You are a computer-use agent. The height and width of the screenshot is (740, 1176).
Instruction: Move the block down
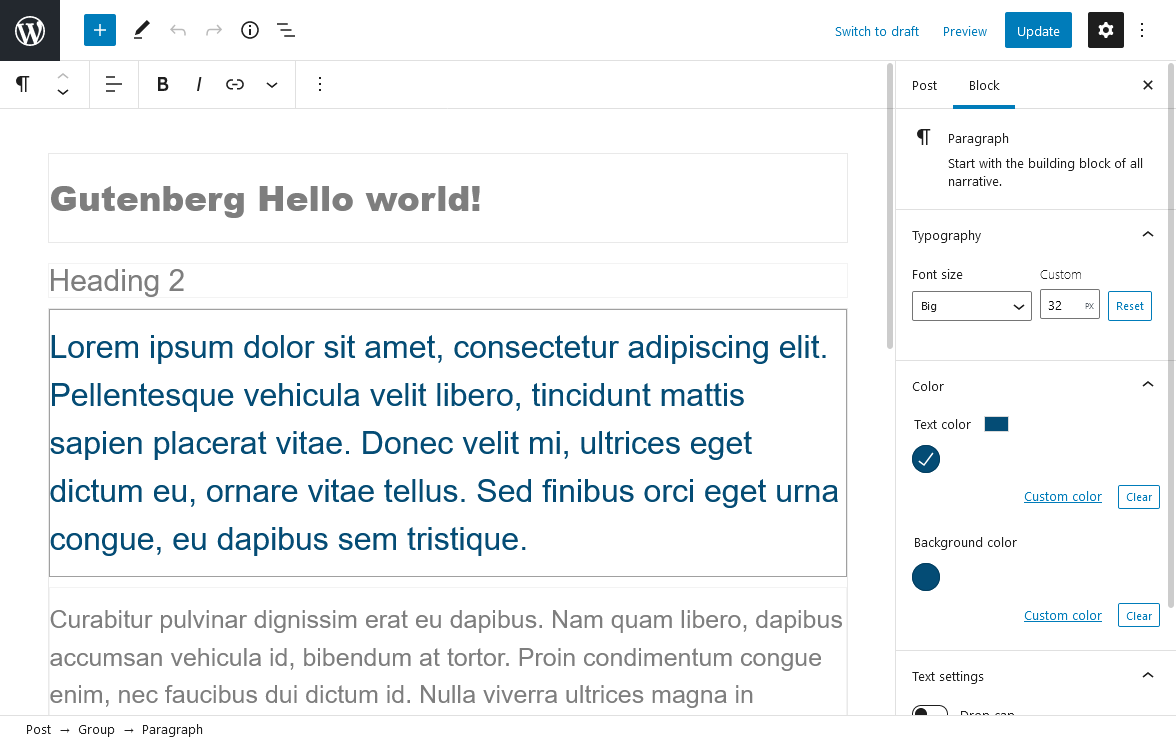point(63,93)
